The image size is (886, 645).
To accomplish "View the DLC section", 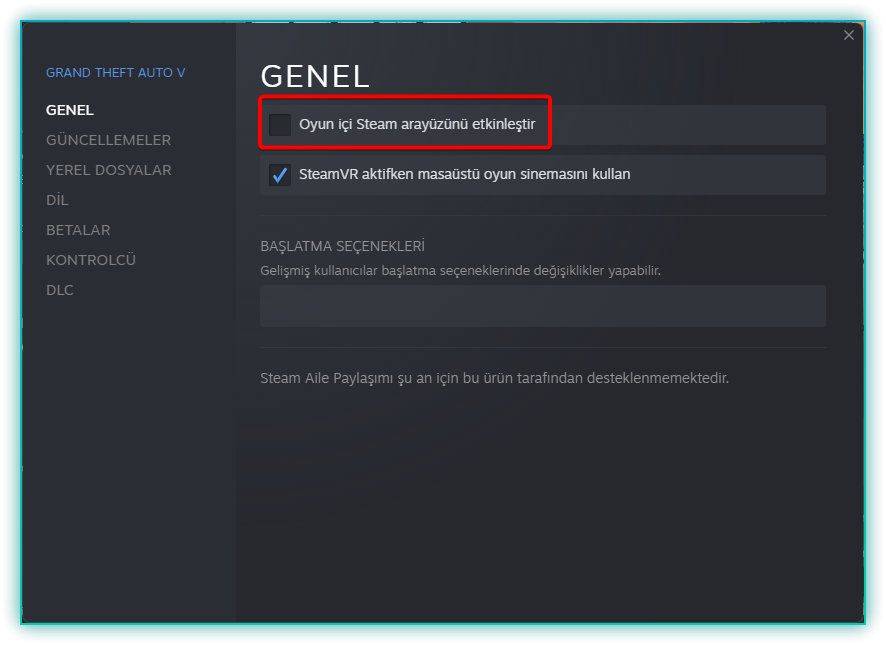I will pos(59,290).
